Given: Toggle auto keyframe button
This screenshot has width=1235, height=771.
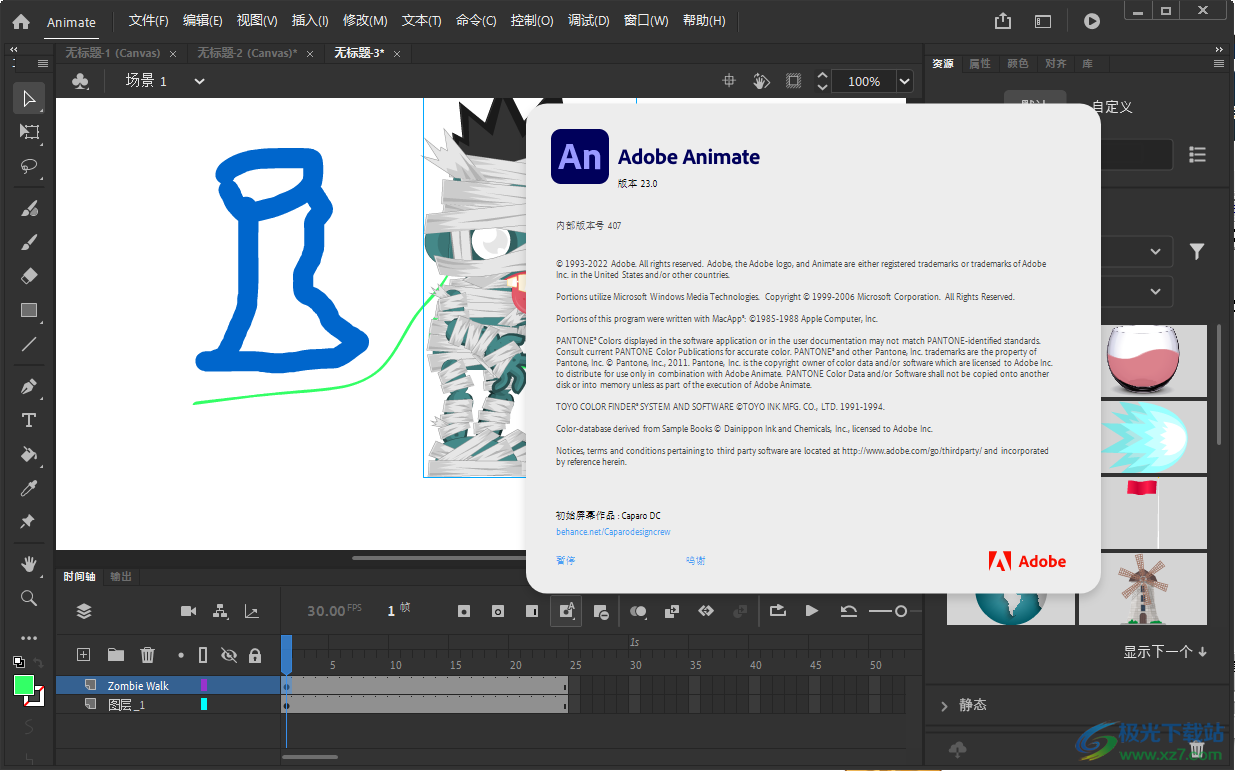Looking at the screenshot, I should click(x=566, y=611).
